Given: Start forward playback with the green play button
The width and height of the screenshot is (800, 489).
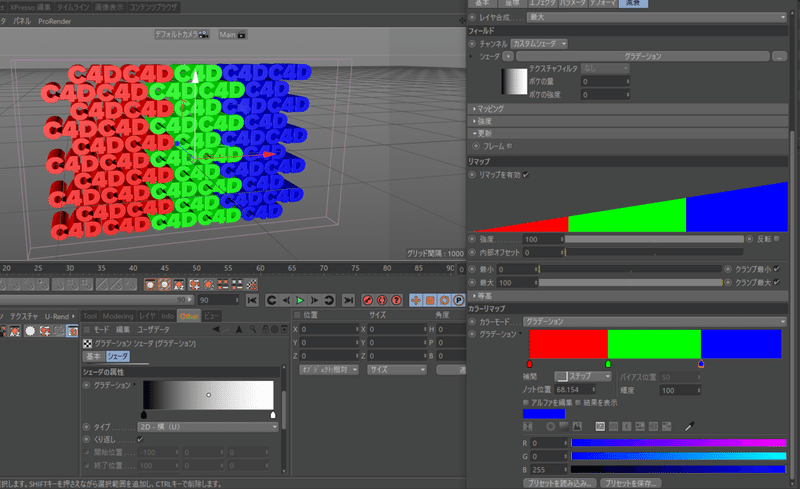Looking at the screenshot, I should tap(300, 300).
